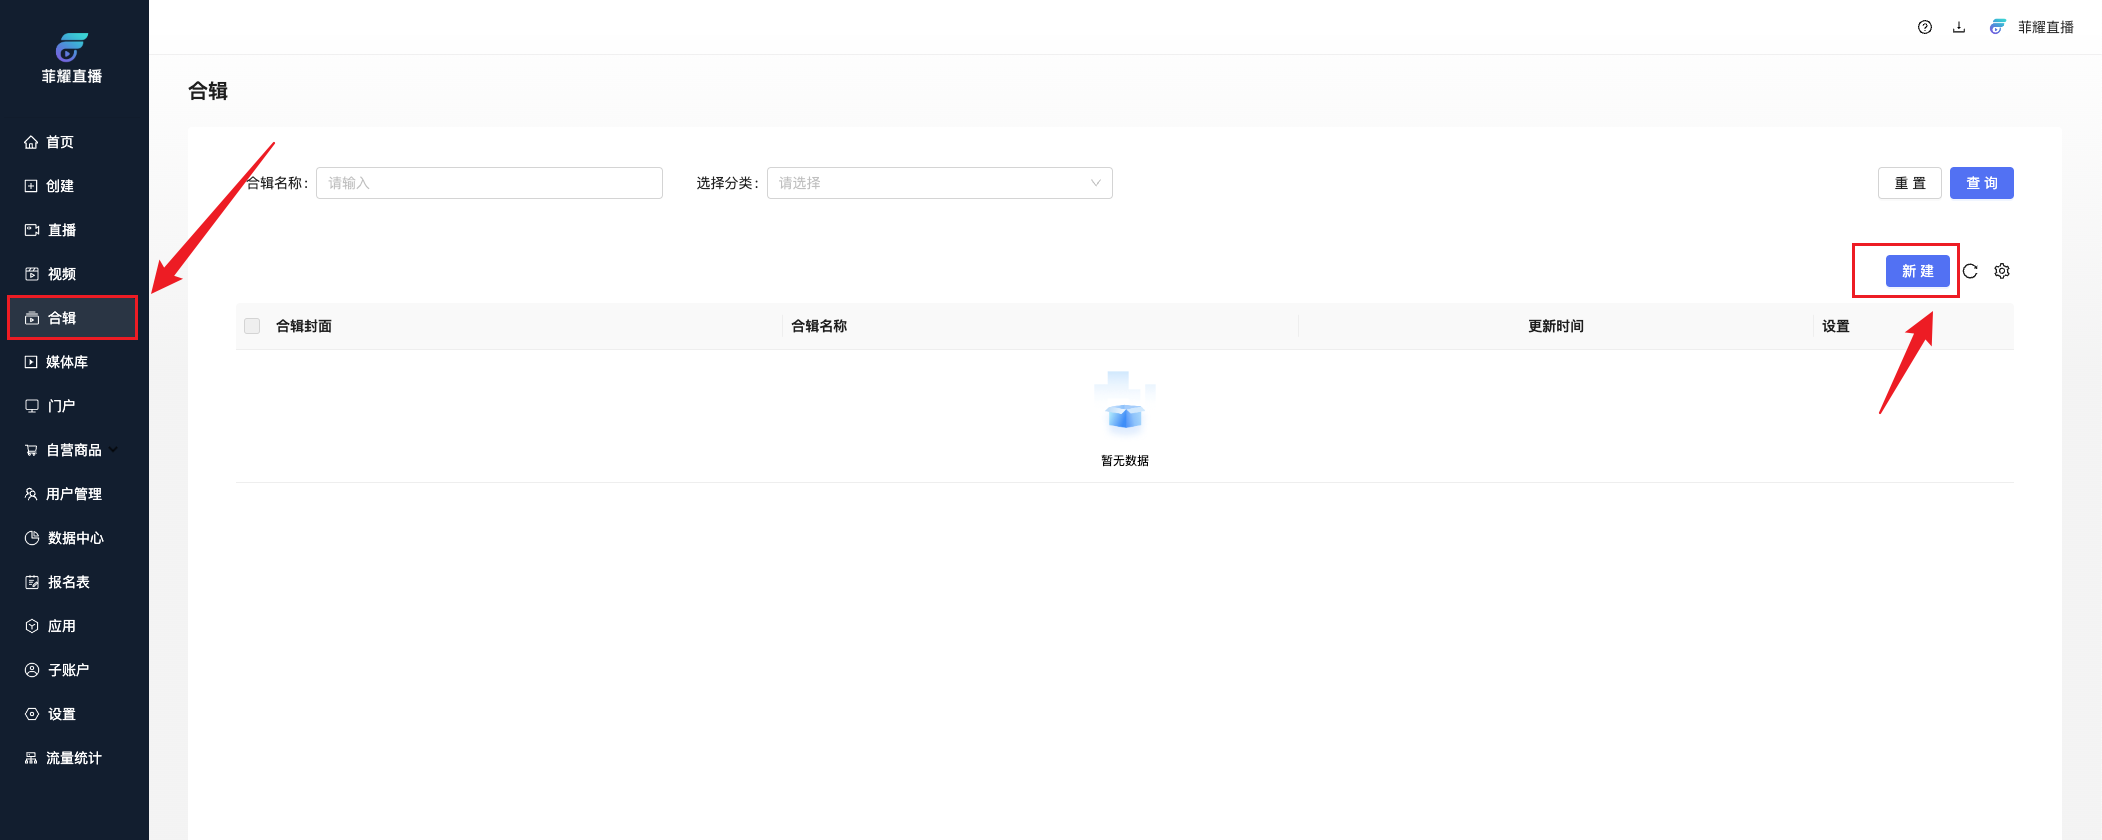This screenshot has height=840, width=2102.
Task: Open the 菲耀直播 account menu
Action: [2032, 27]
